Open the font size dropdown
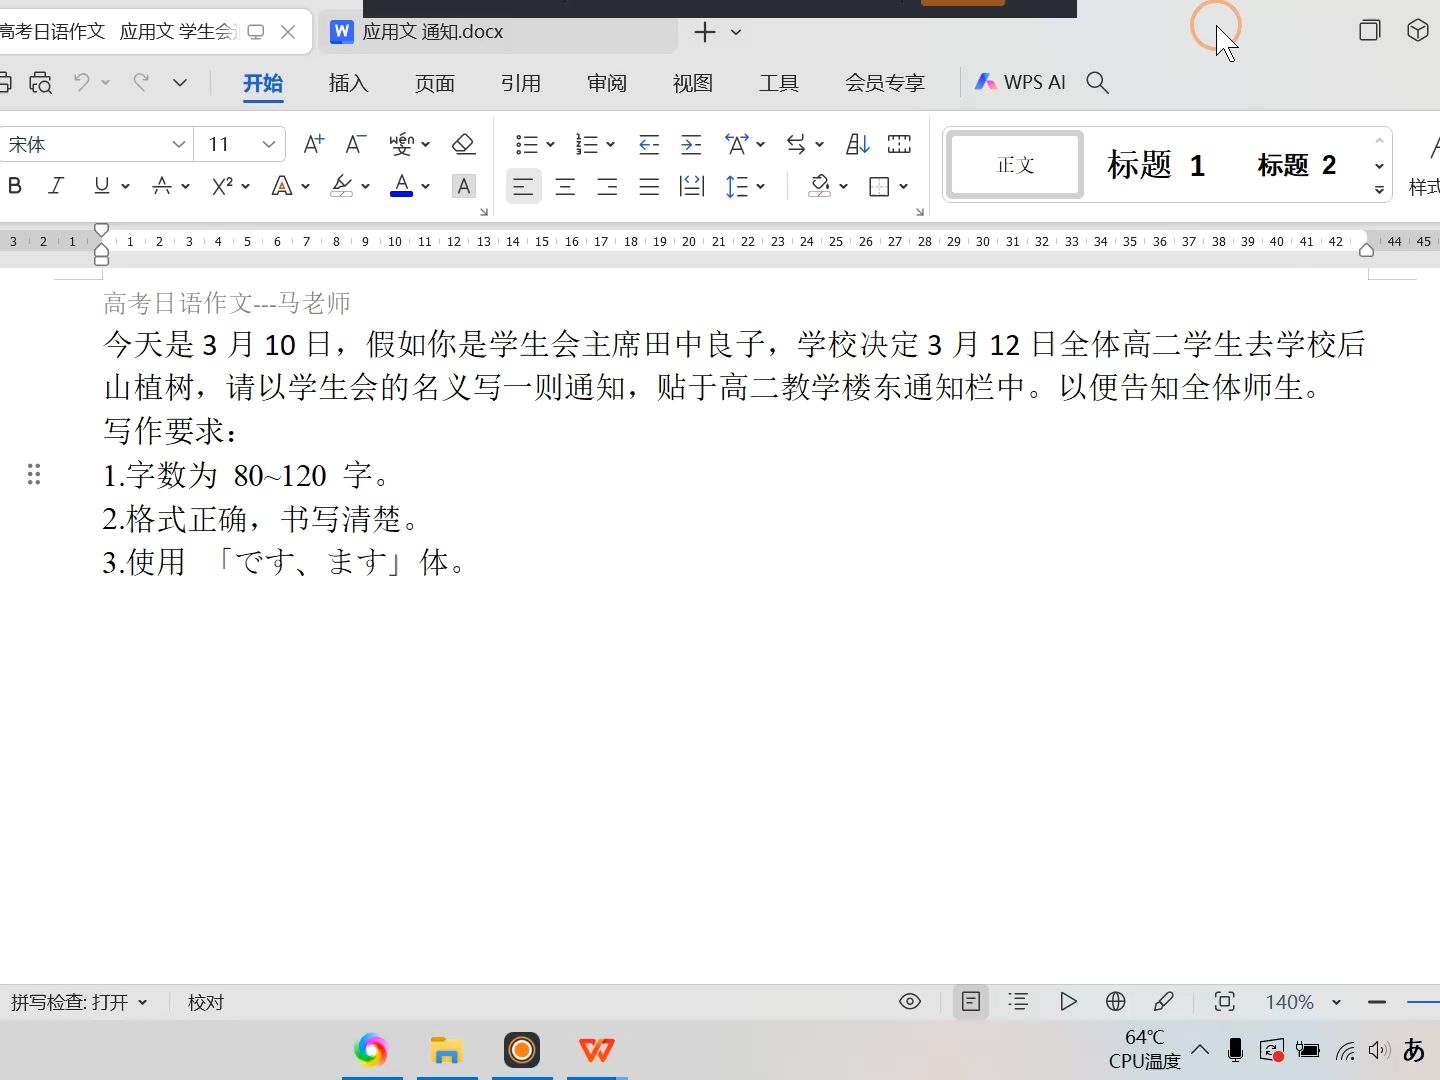The height and width of the screenshot is (1080, 1440). click(x=268, y=144)
